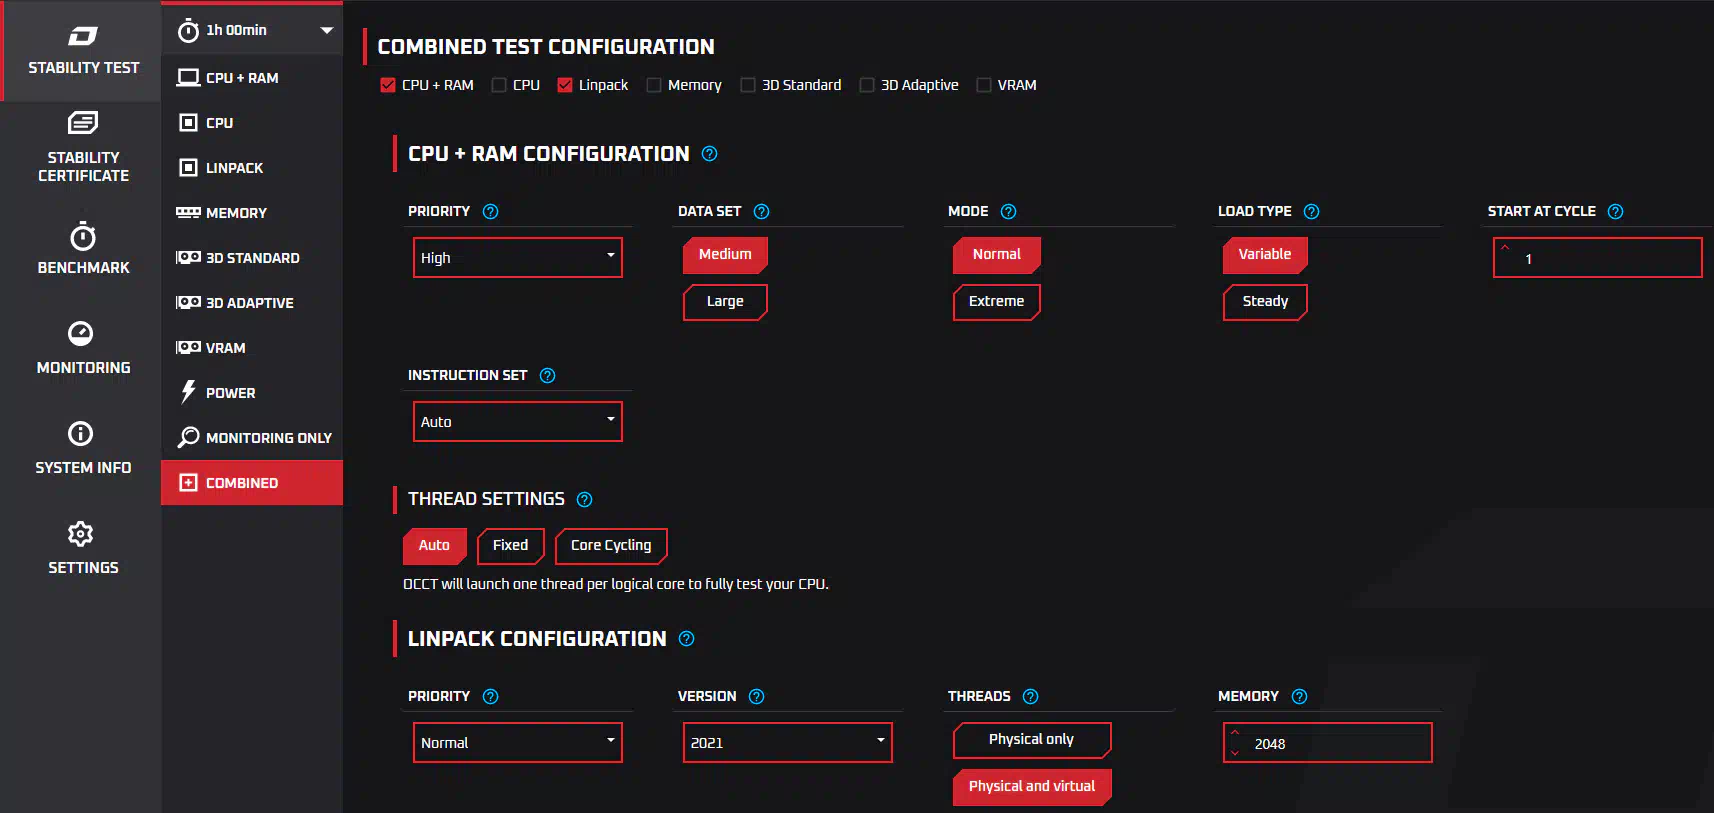The height and width of the screenshot is (813, 1714).
Task: Open the Instruction Set Auto dropdown
Action: point(518,421)
